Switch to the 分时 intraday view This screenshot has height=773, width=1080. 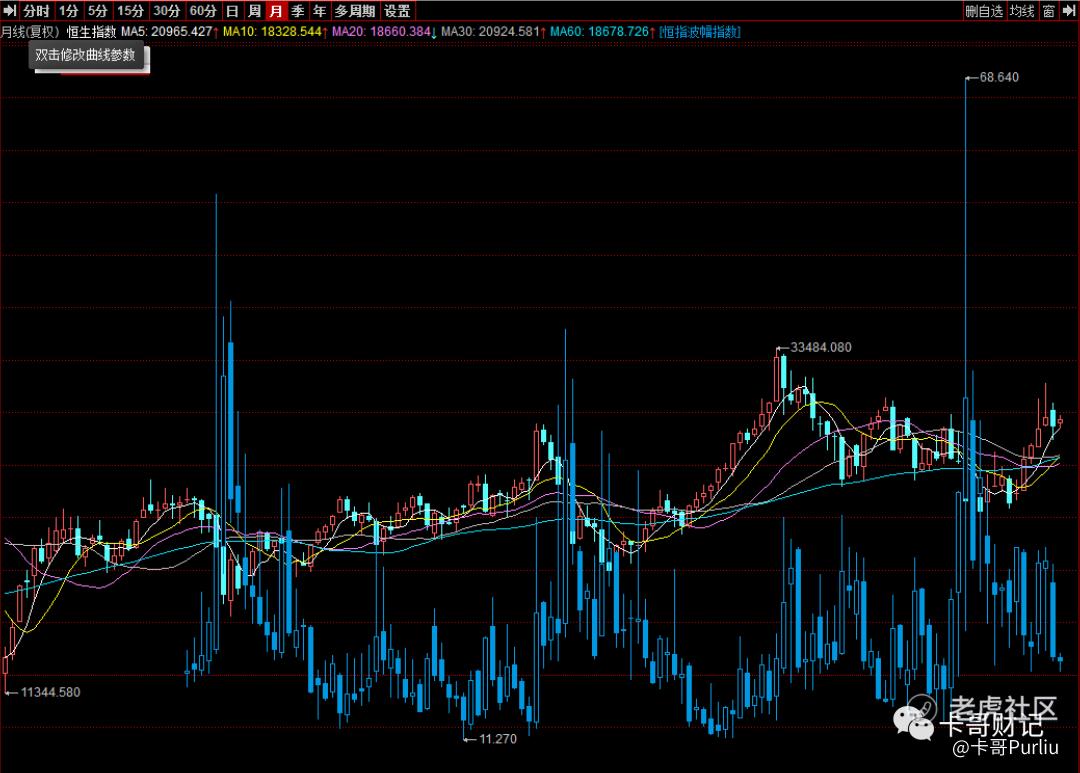[x=37, y=10]
